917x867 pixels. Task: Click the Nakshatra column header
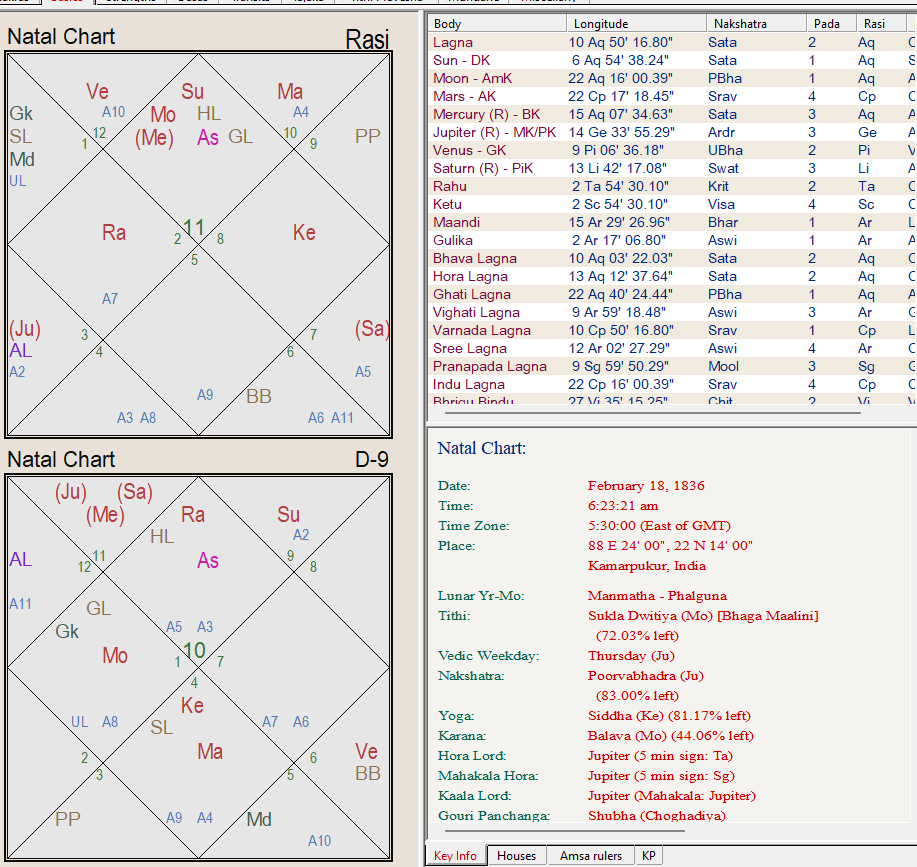[756, 23]
